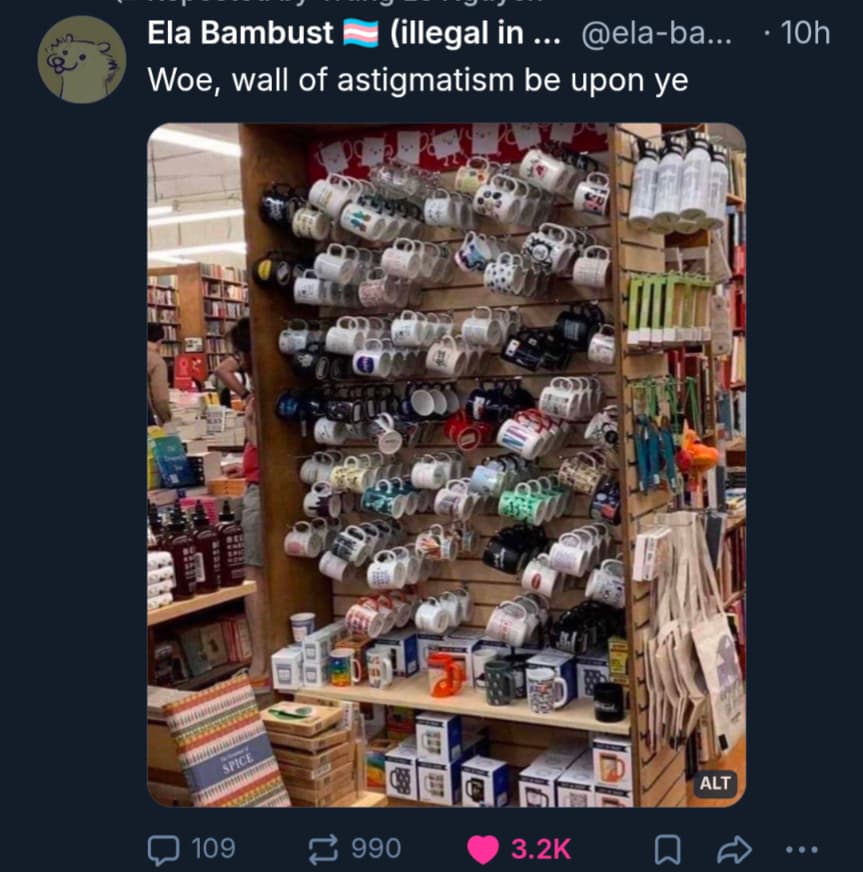Open the mug wall photo full size
This screenshot has width=863, height=872.
click(x=447, y=465)
